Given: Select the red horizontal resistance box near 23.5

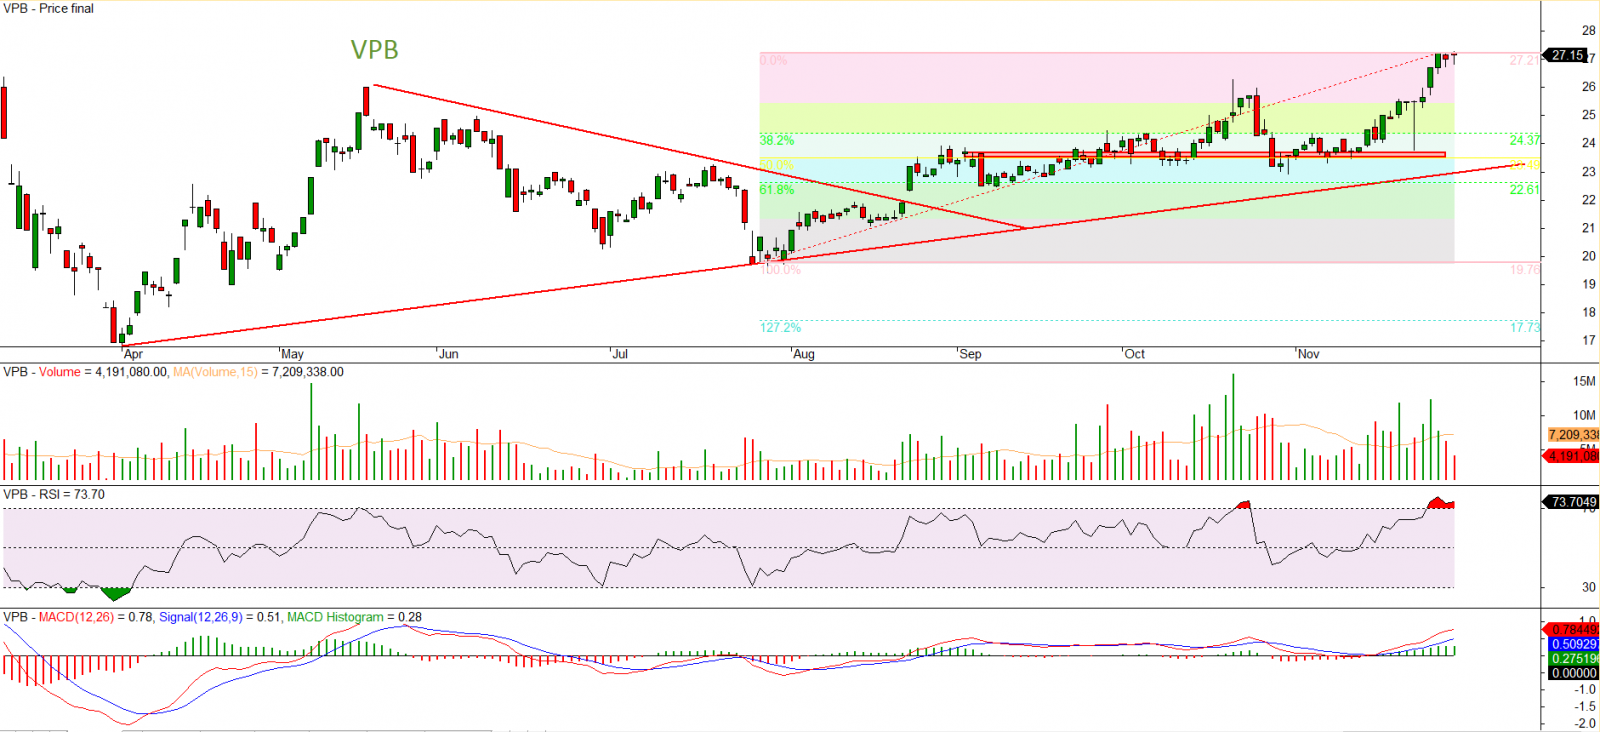Looking at the screenshot, I should [x=1206, y=154].
